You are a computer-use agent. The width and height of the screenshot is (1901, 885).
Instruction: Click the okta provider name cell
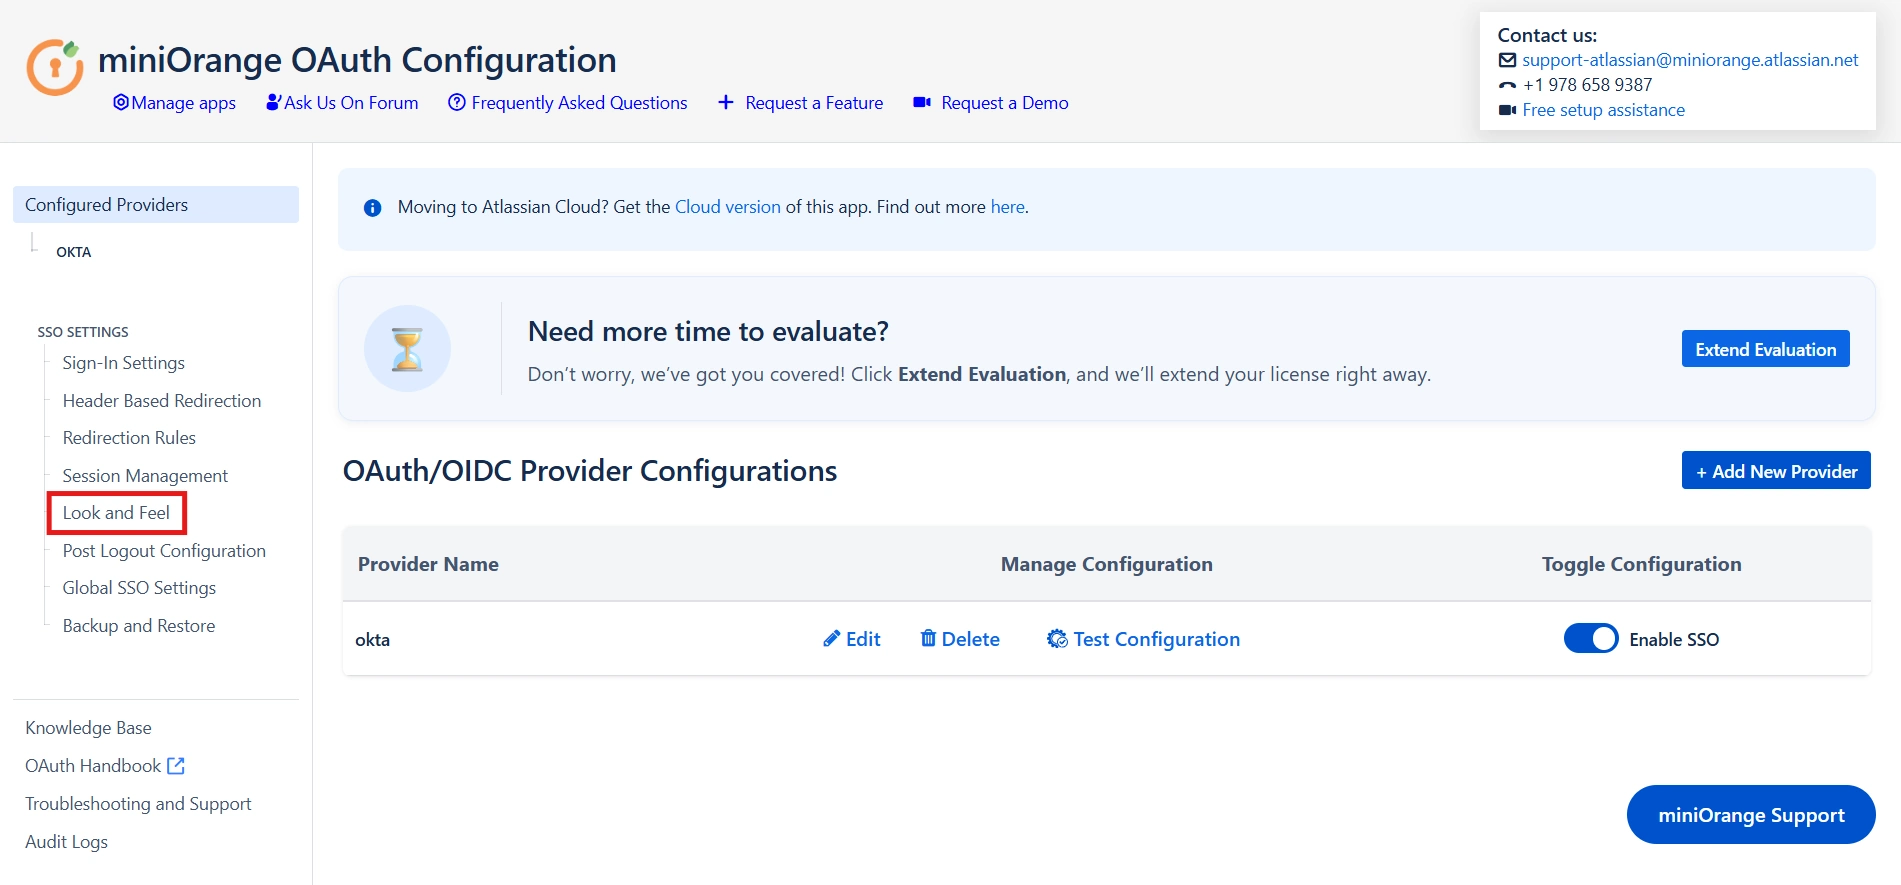pyautogui.click(x=372, y=640)
